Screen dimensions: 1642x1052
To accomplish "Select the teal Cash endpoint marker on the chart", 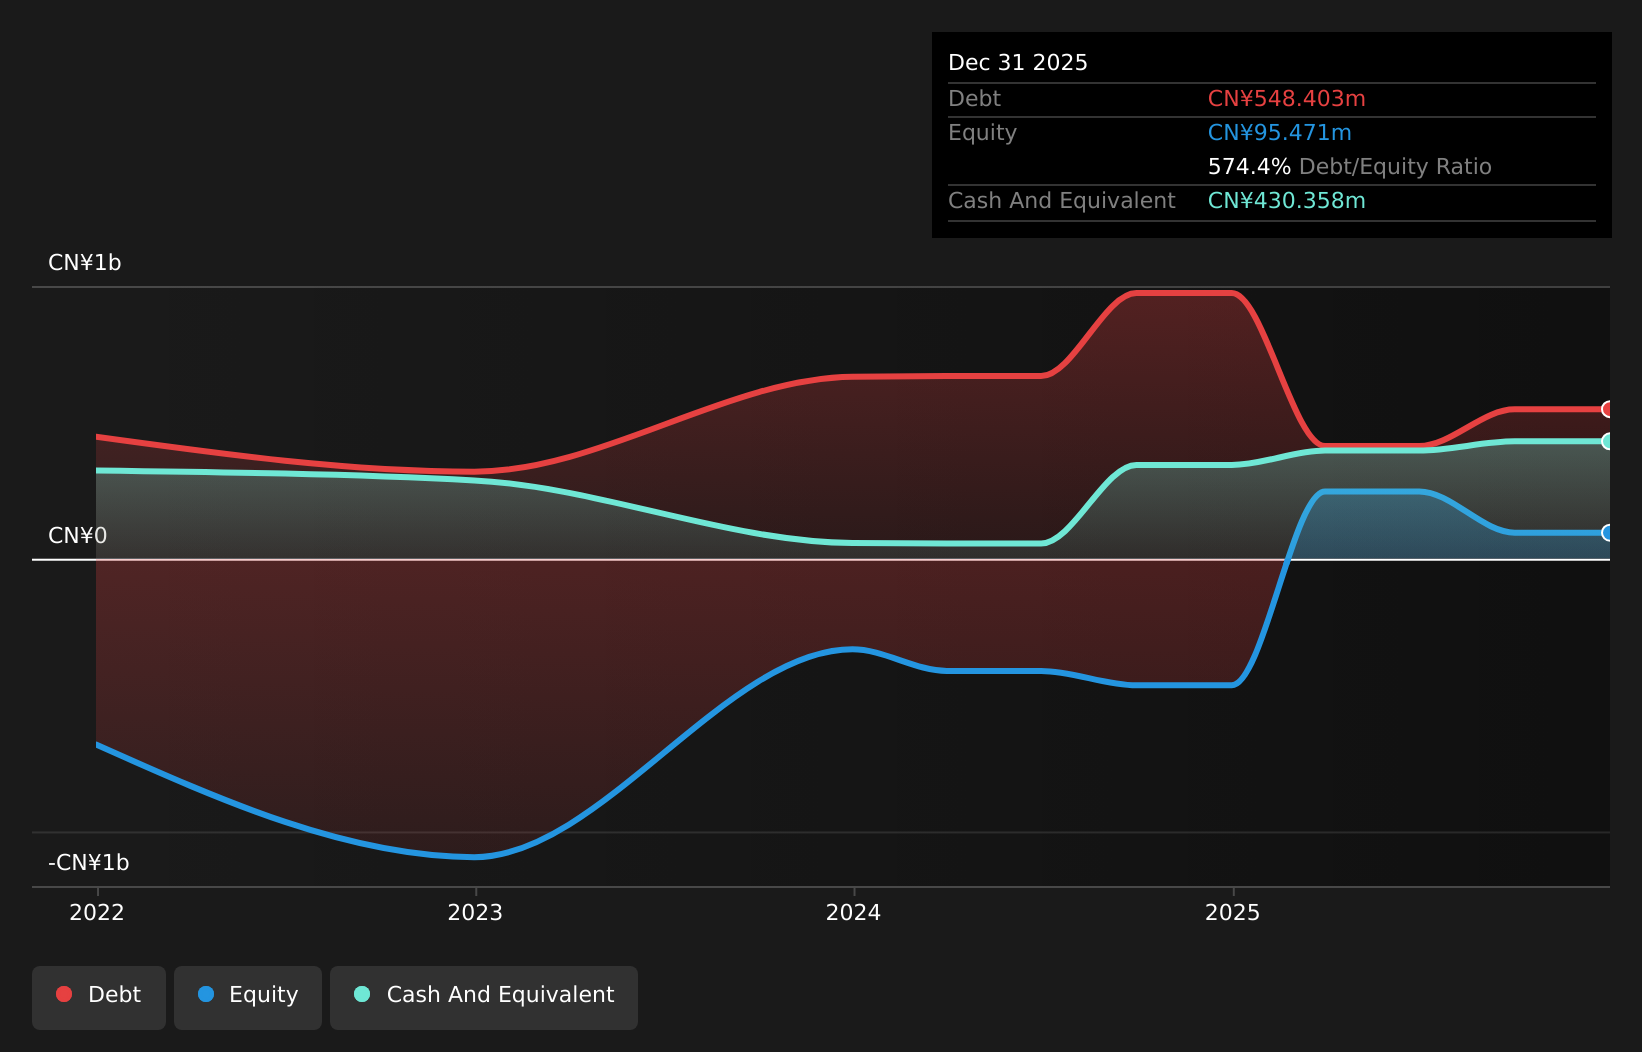I will click(1608, 441).
